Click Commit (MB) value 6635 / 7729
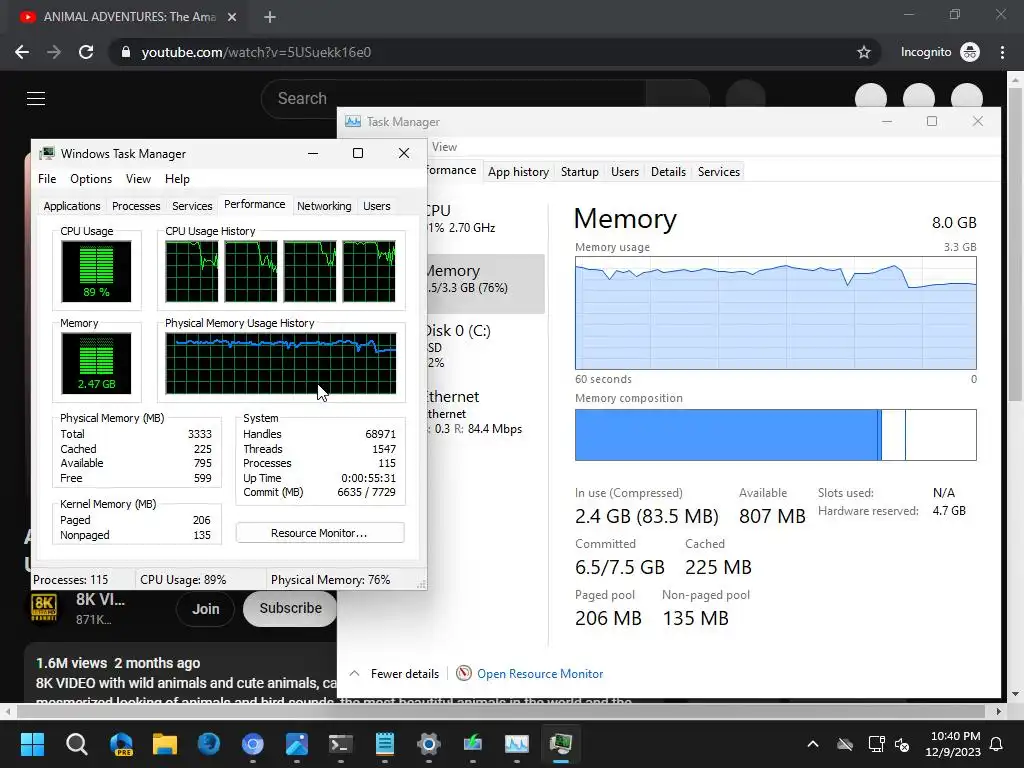 [366, 492]
